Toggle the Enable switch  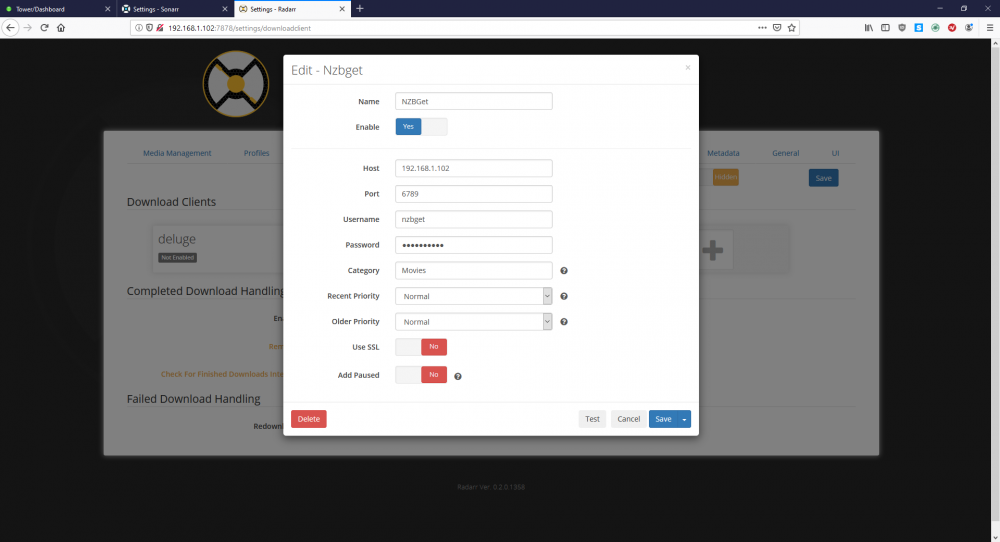point(421,127)
